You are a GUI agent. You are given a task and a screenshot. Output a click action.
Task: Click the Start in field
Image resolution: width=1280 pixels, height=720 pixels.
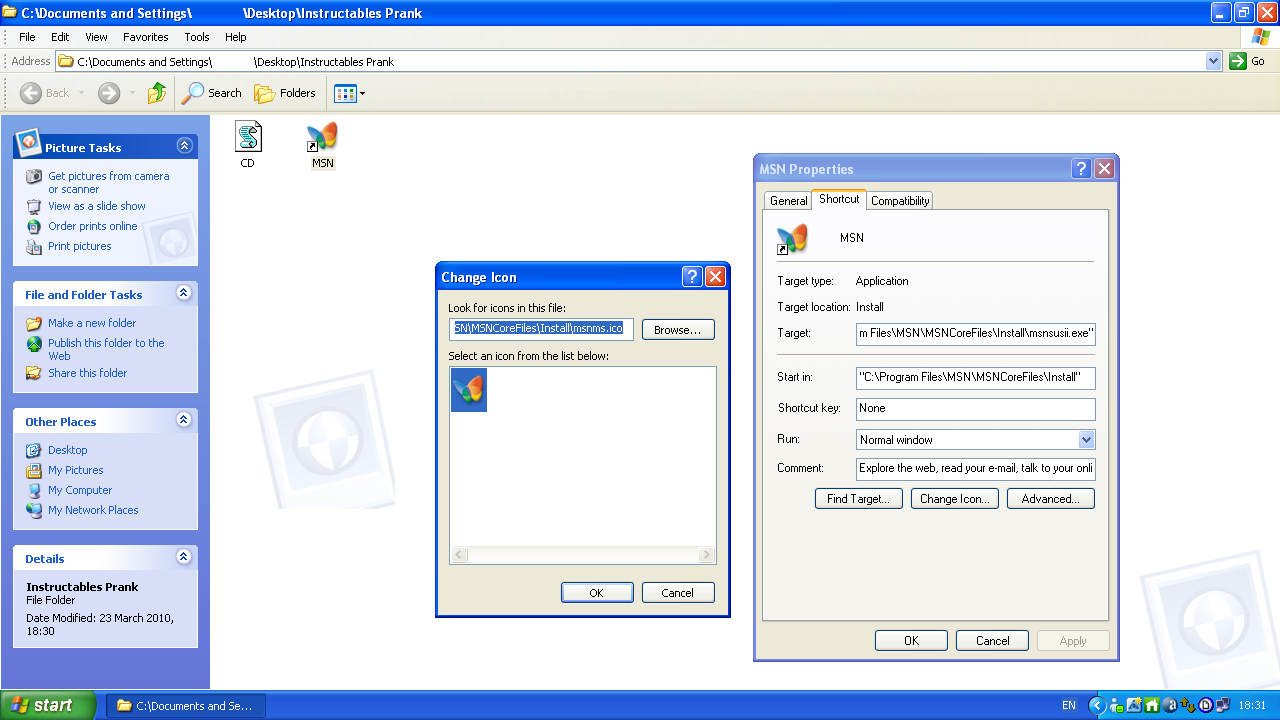coord(976,378)
